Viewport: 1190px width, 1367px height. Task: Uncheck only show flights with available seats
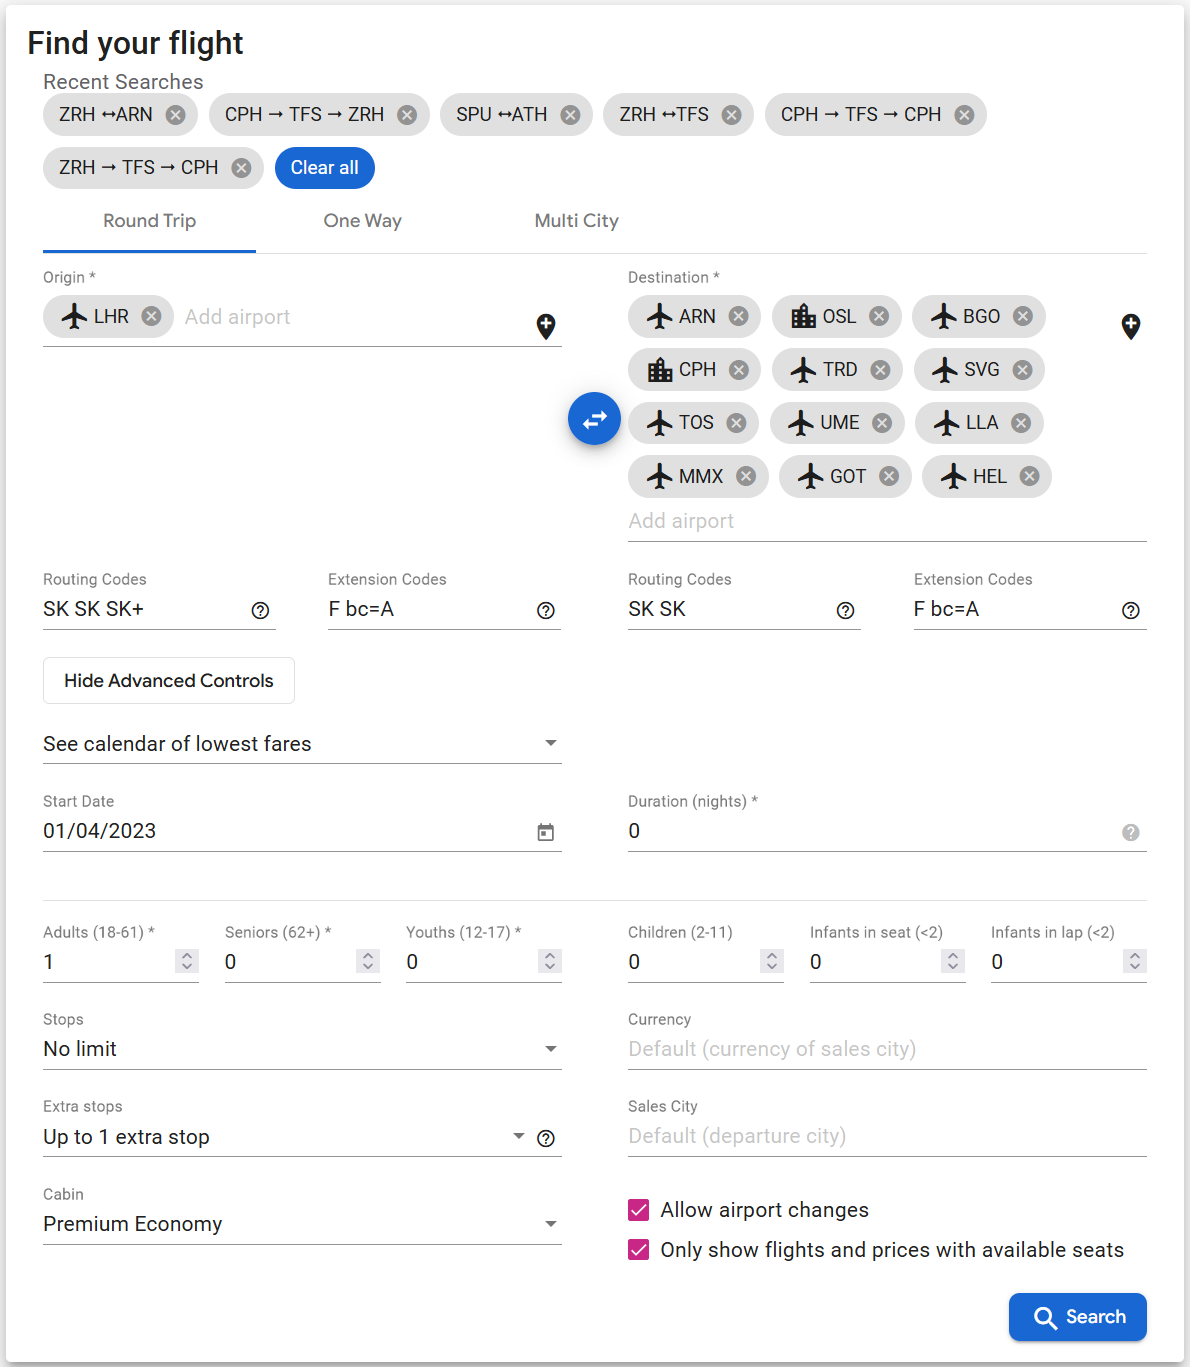pos(638,1249)
